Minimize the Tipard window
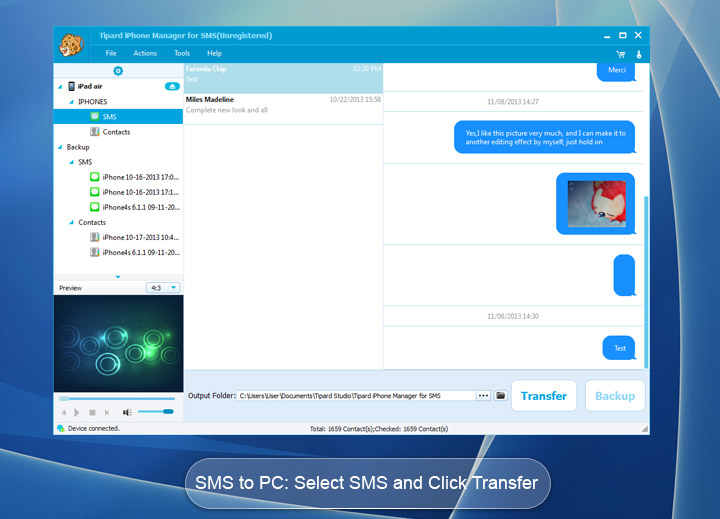This screenshot has height=519, width=720. pyautogui.click(x=607, y=36)
